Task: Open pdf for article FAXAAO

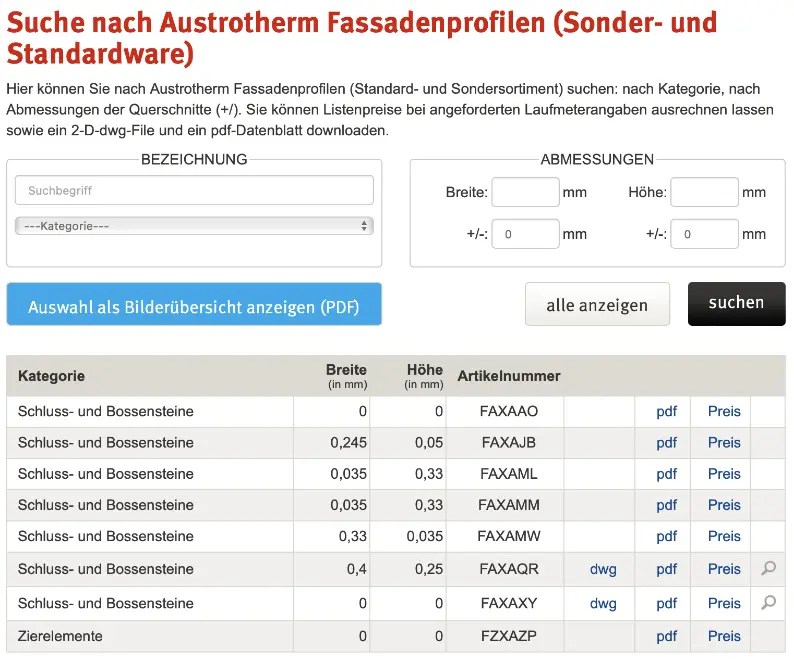Action: (666, 412)
